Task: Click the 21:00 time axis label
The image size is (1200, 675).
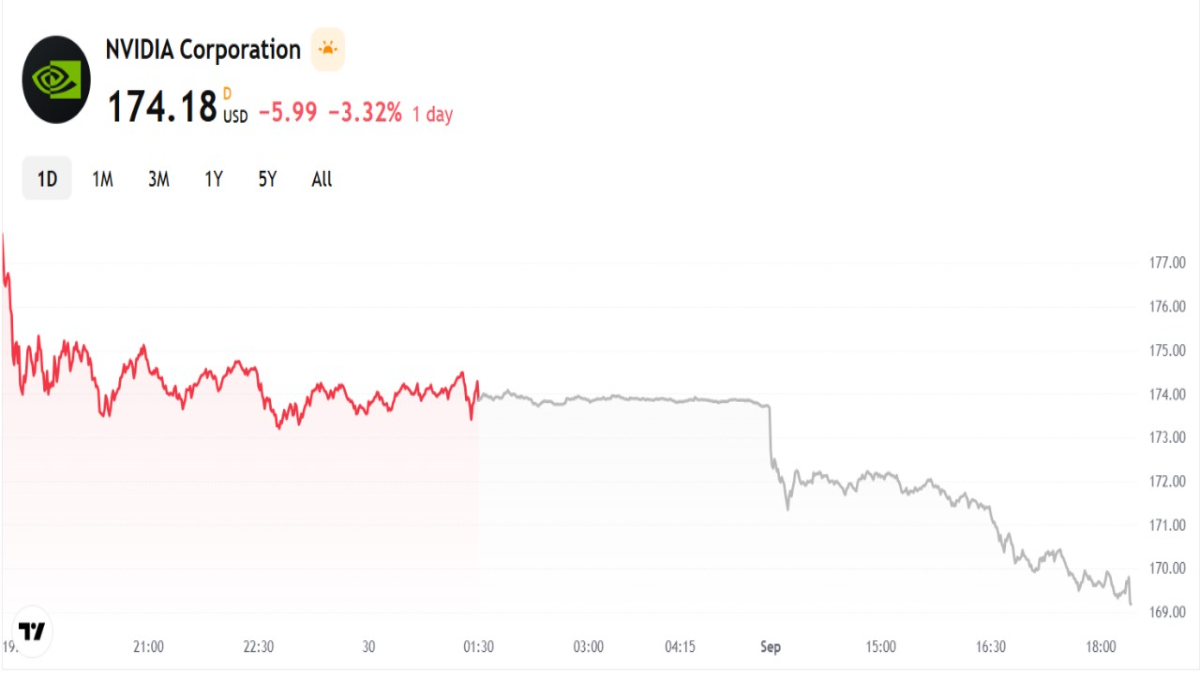Action: tap(148, 647)
